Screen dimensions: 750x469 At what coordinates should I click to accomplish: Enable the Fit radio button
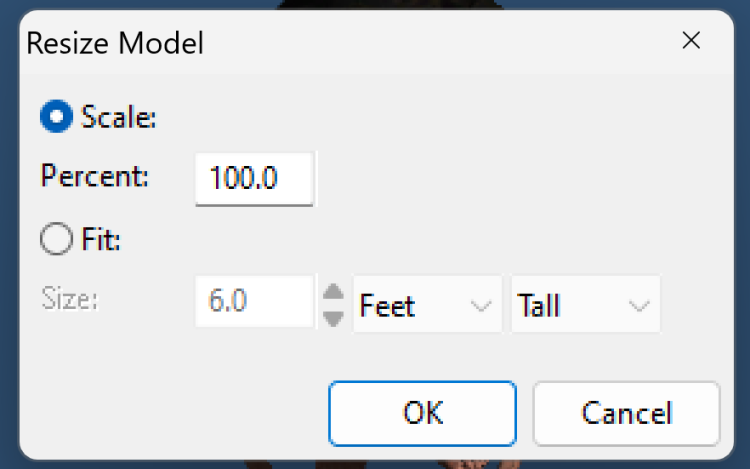tap(56, 240)
